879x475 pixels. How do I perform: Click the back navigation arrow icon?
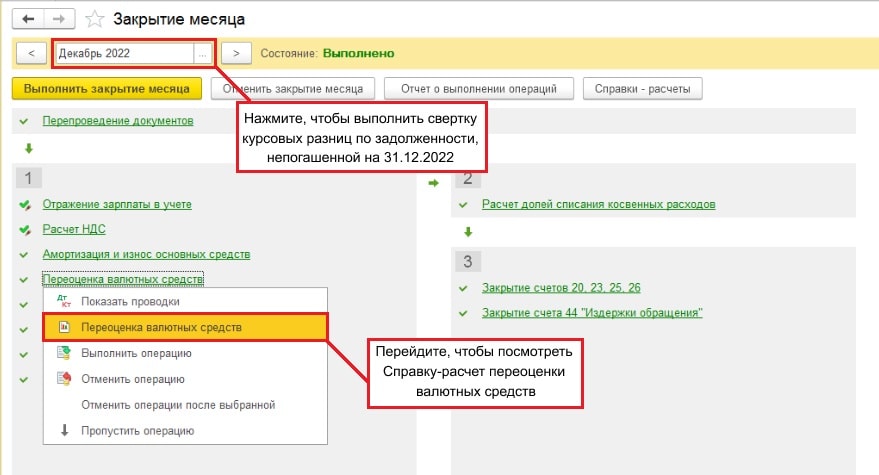pyautogui.click(x=28, y=19)
